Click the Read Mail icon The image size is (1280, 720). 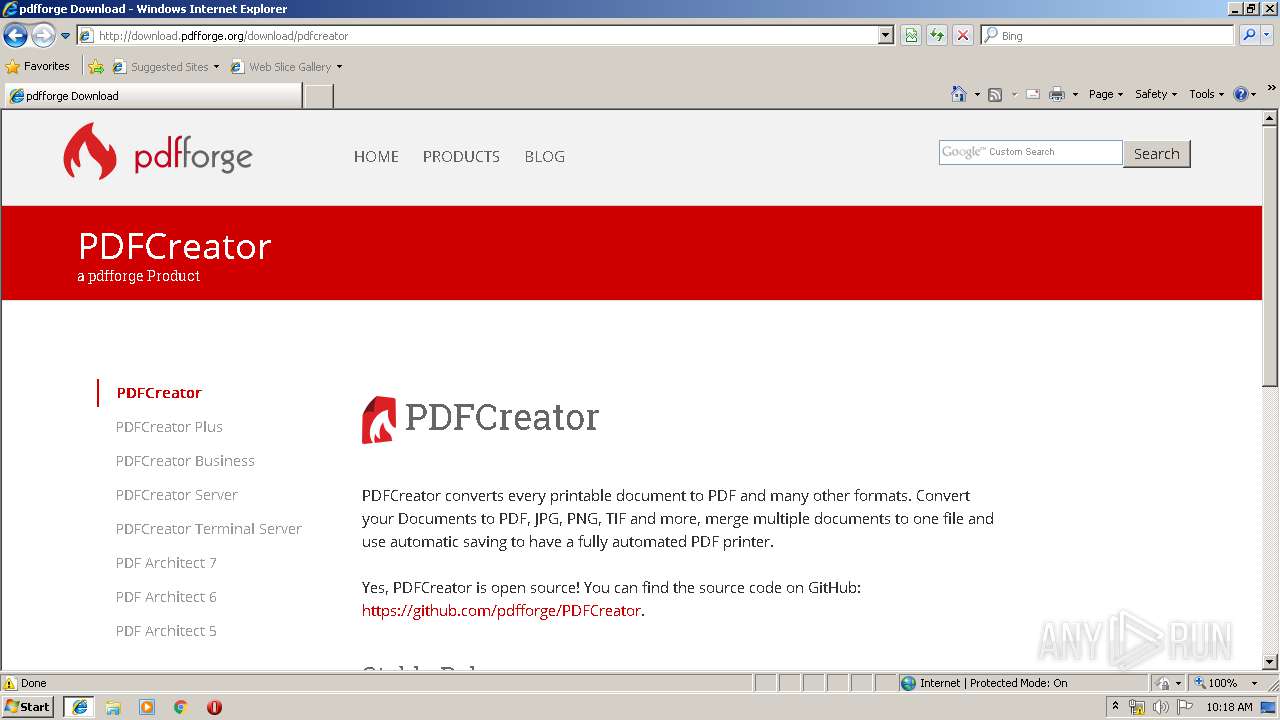[1033, 94]
